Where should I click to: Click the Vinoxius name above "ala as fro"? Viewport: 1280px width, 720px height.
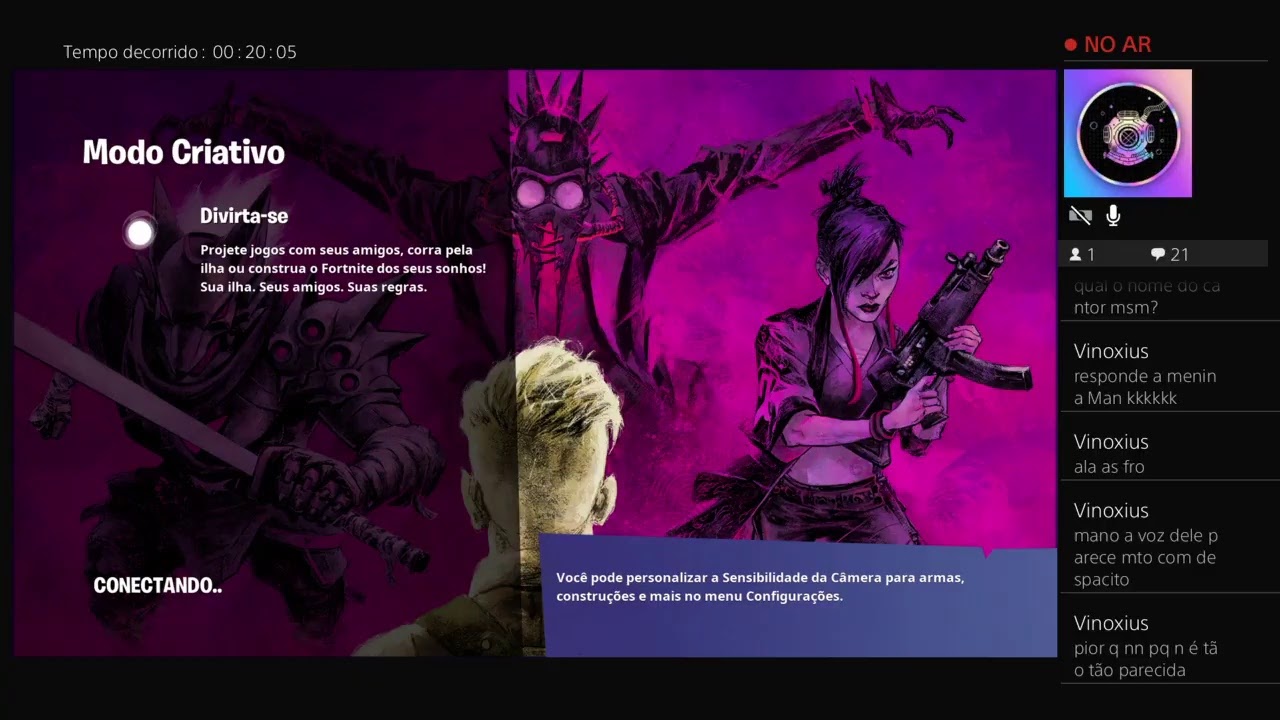pos(1111,442)
